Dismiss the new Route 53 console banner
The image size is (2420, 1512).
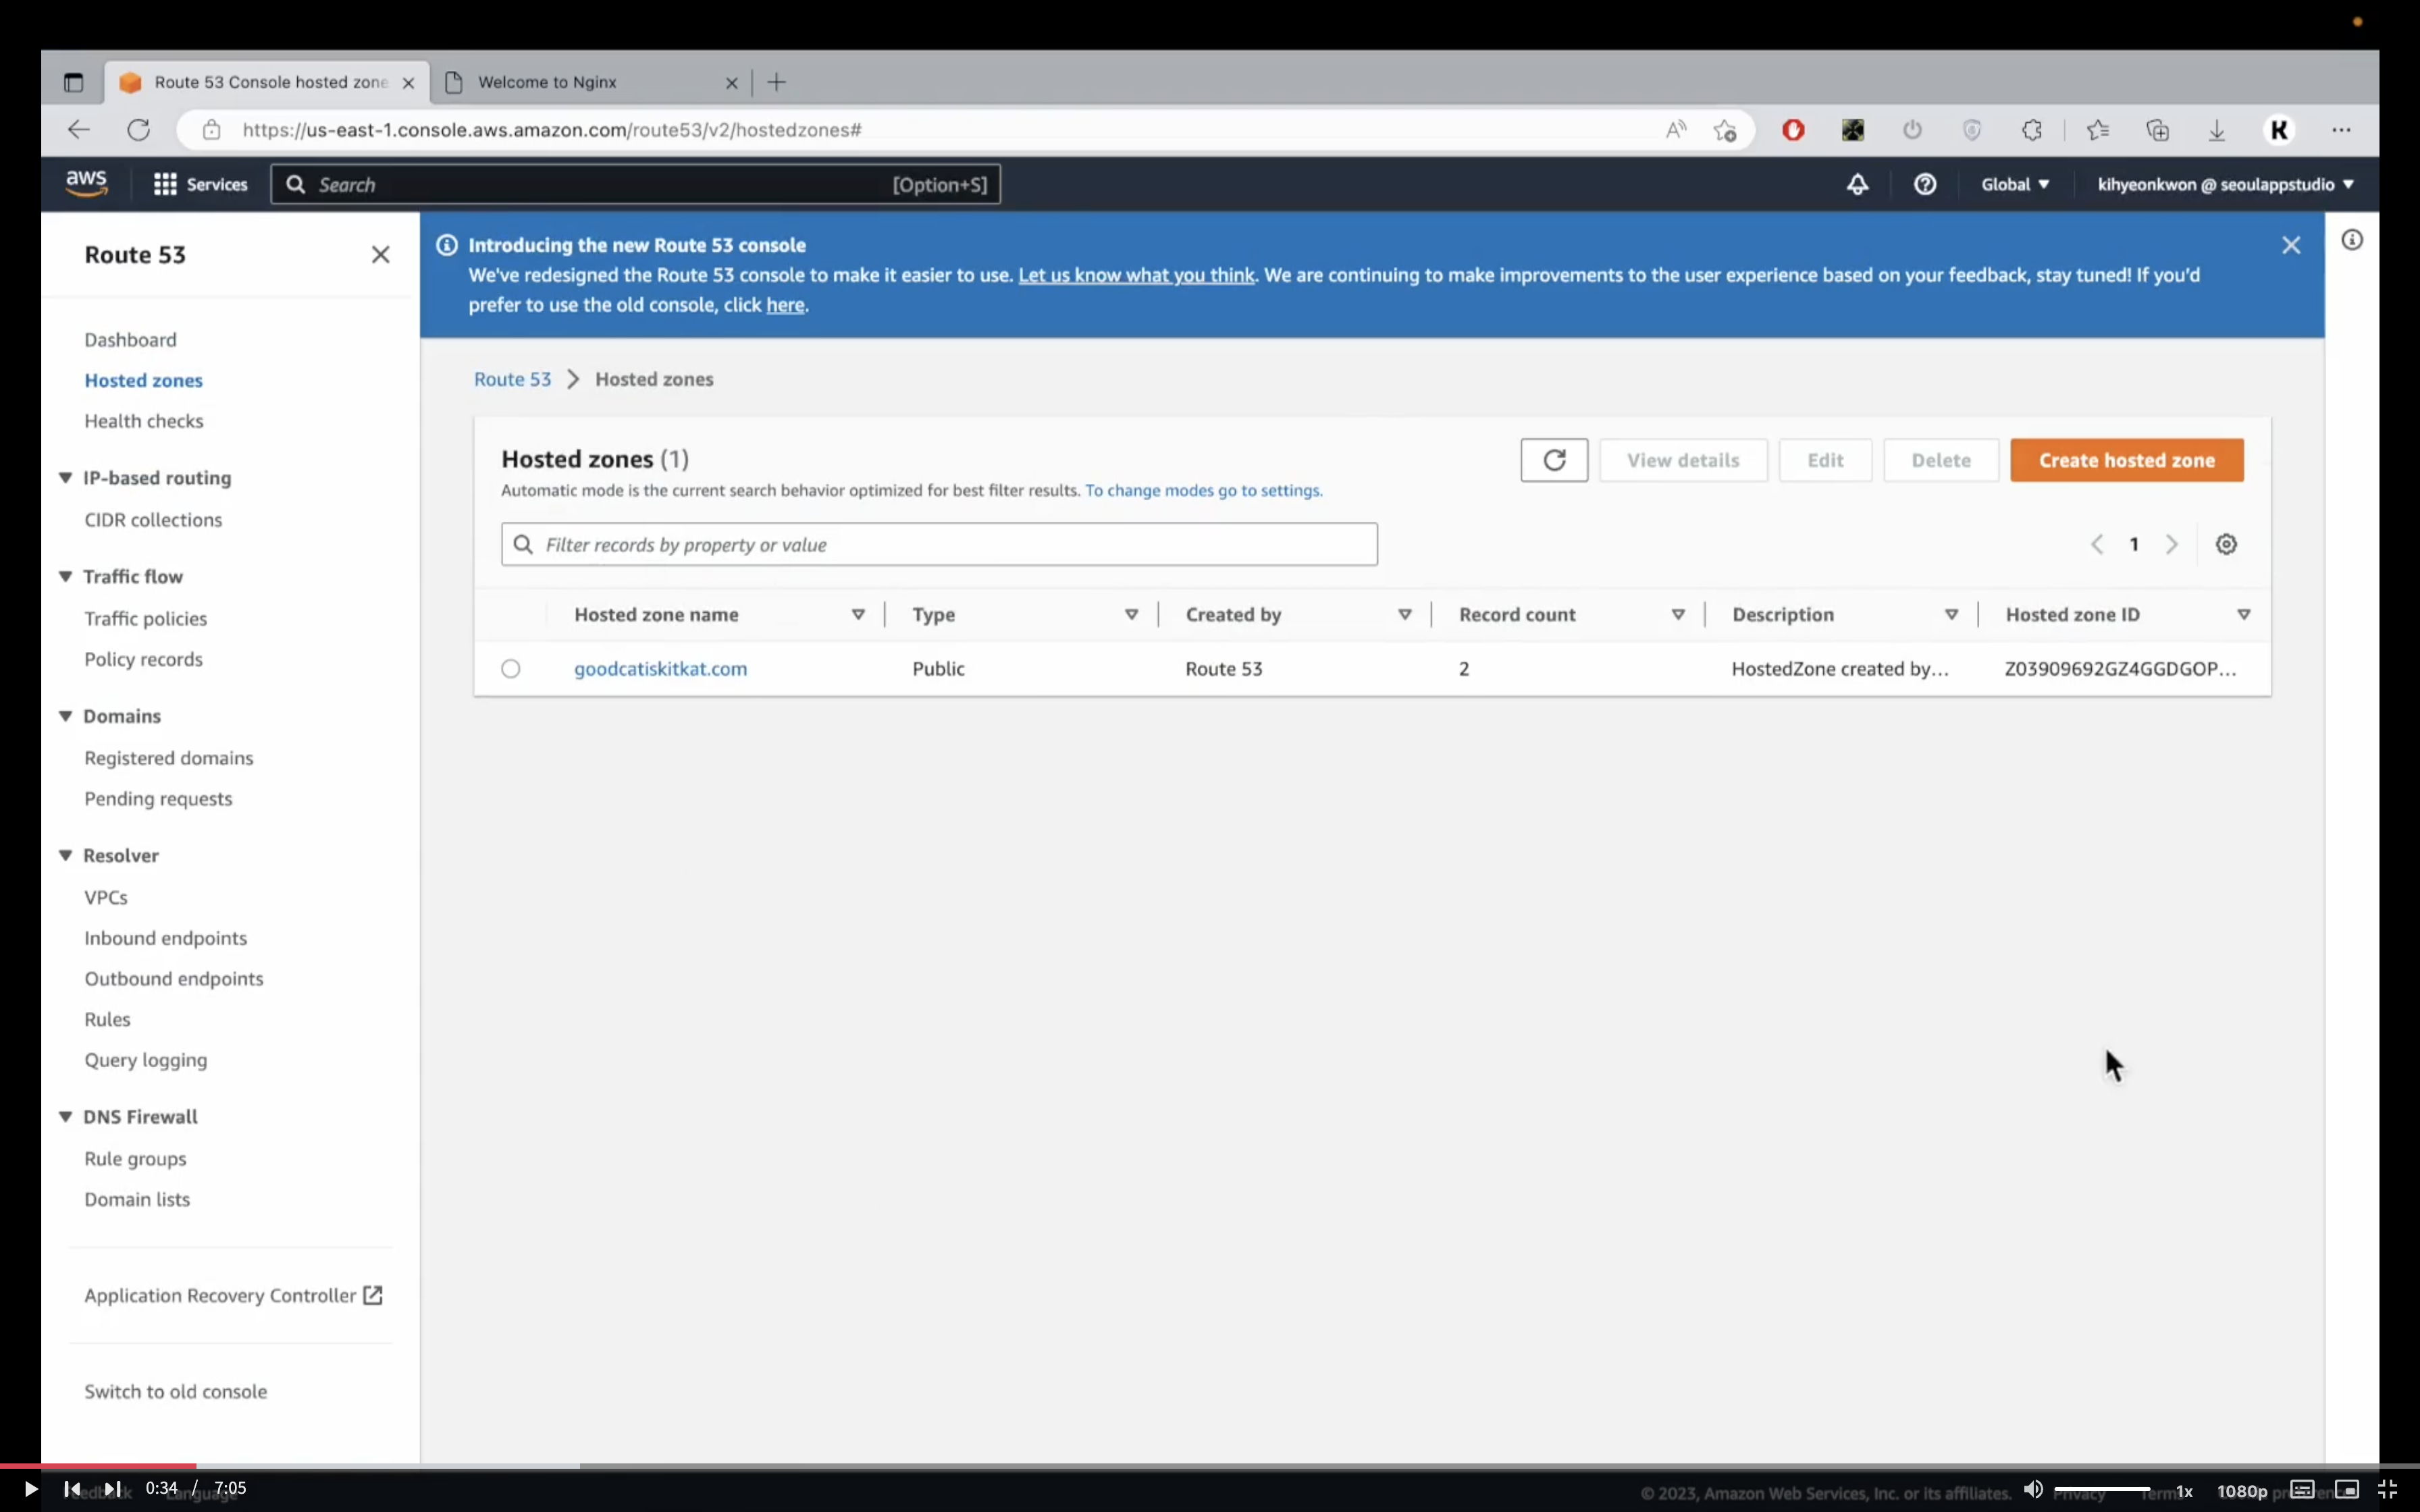(x=2290, y=245)
